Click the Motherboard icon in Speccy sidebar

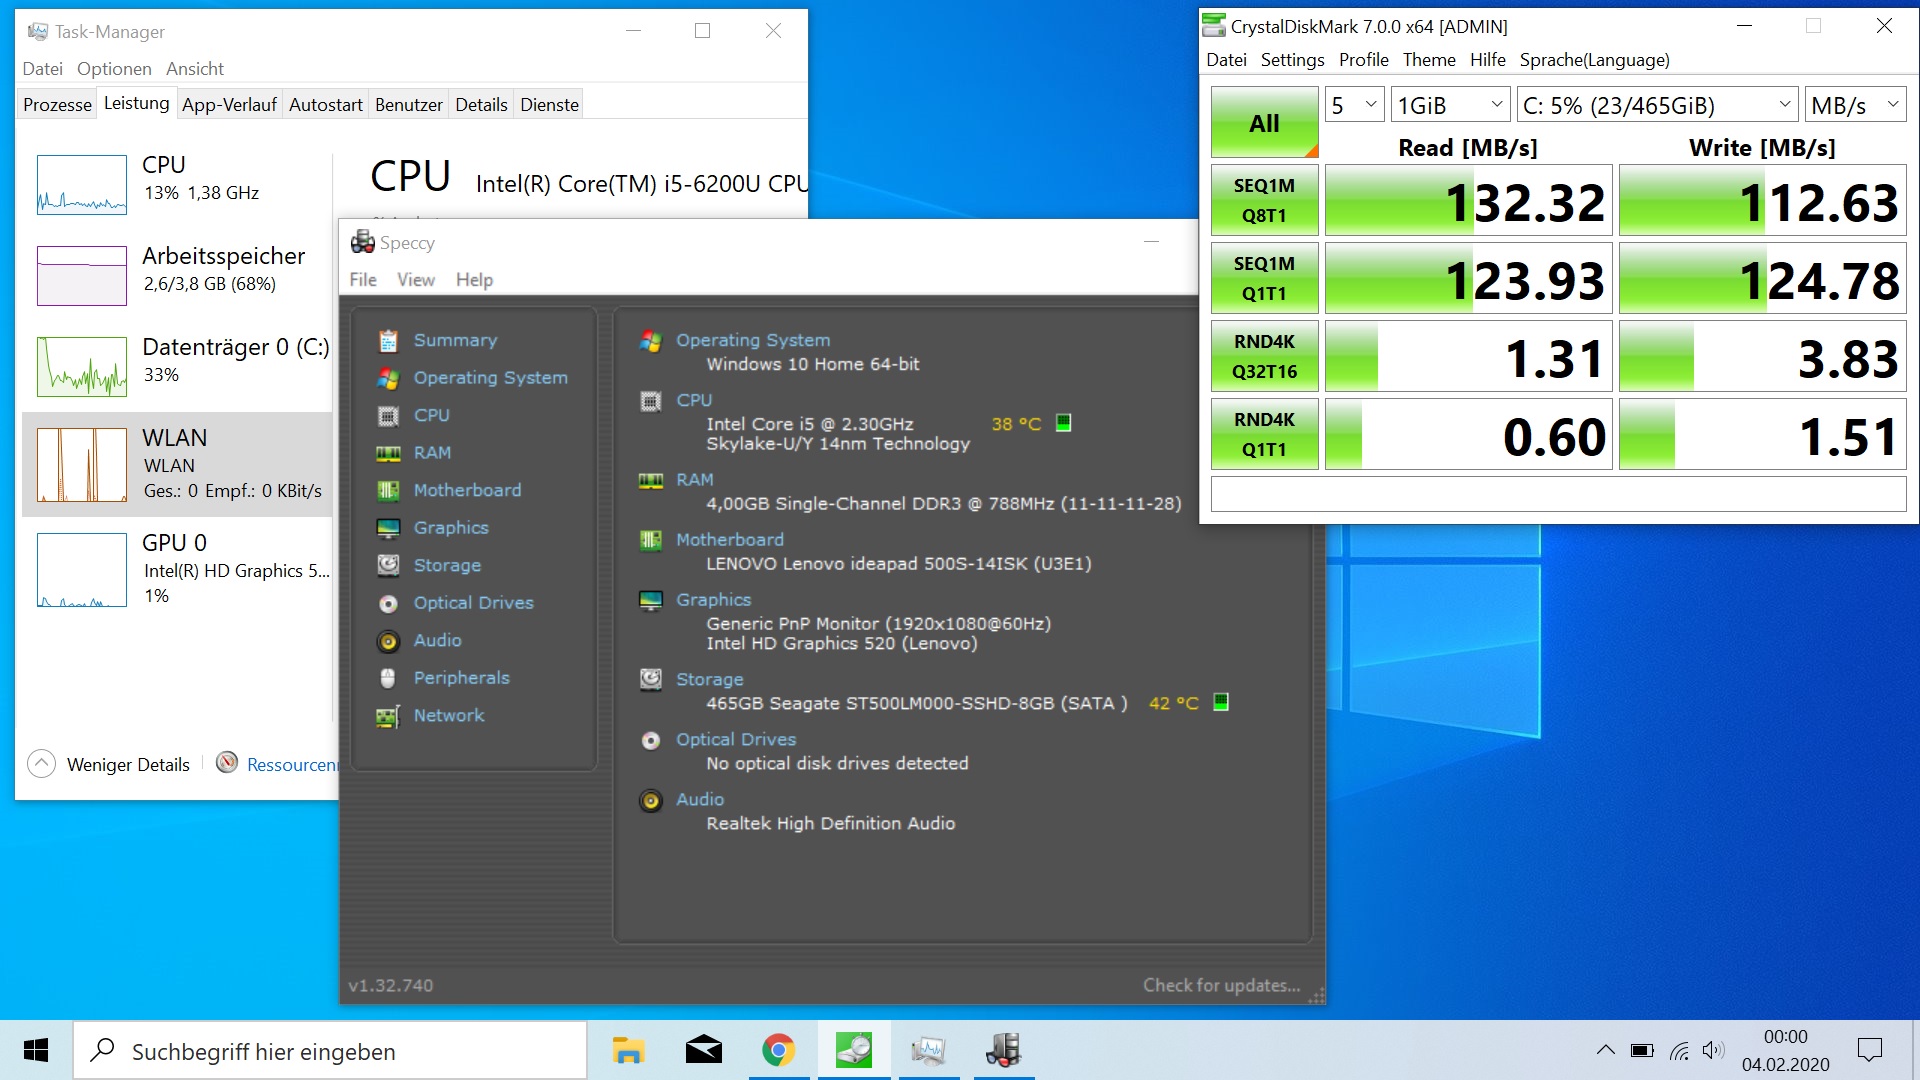tap(388, 490)
